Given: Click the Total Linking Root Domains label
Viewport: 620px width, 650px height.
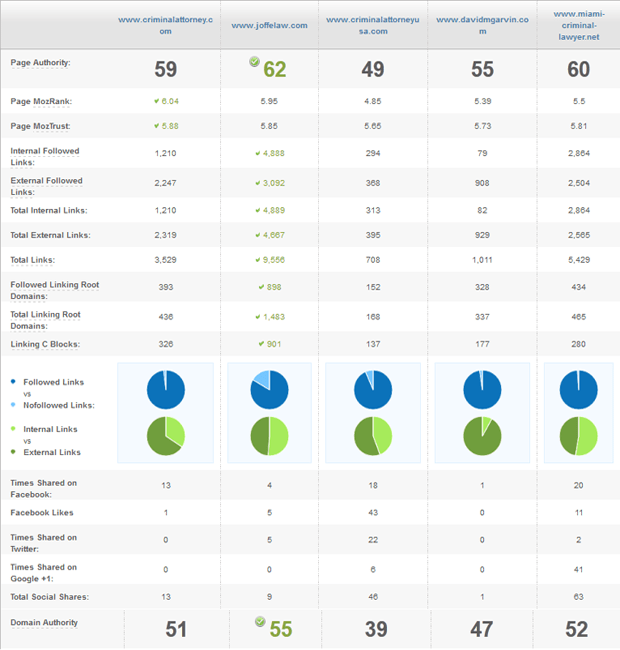Looking at the screenshot, I should coord(45,320).
